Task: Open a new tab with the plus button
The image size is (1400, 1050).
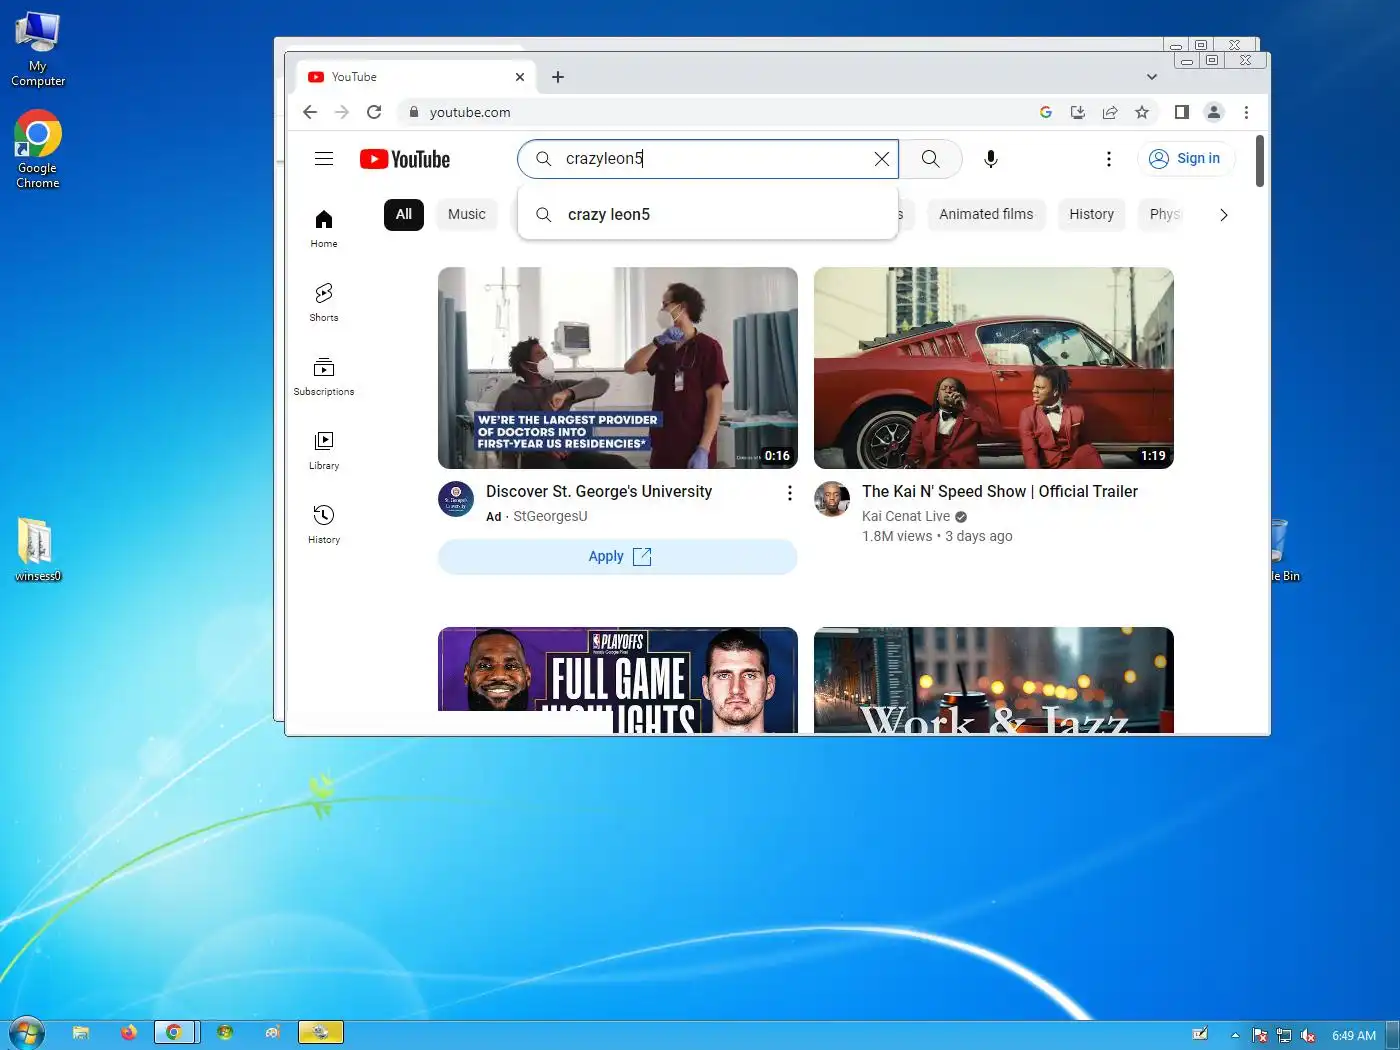Action: pyautogui.click(x=558, y=77)
